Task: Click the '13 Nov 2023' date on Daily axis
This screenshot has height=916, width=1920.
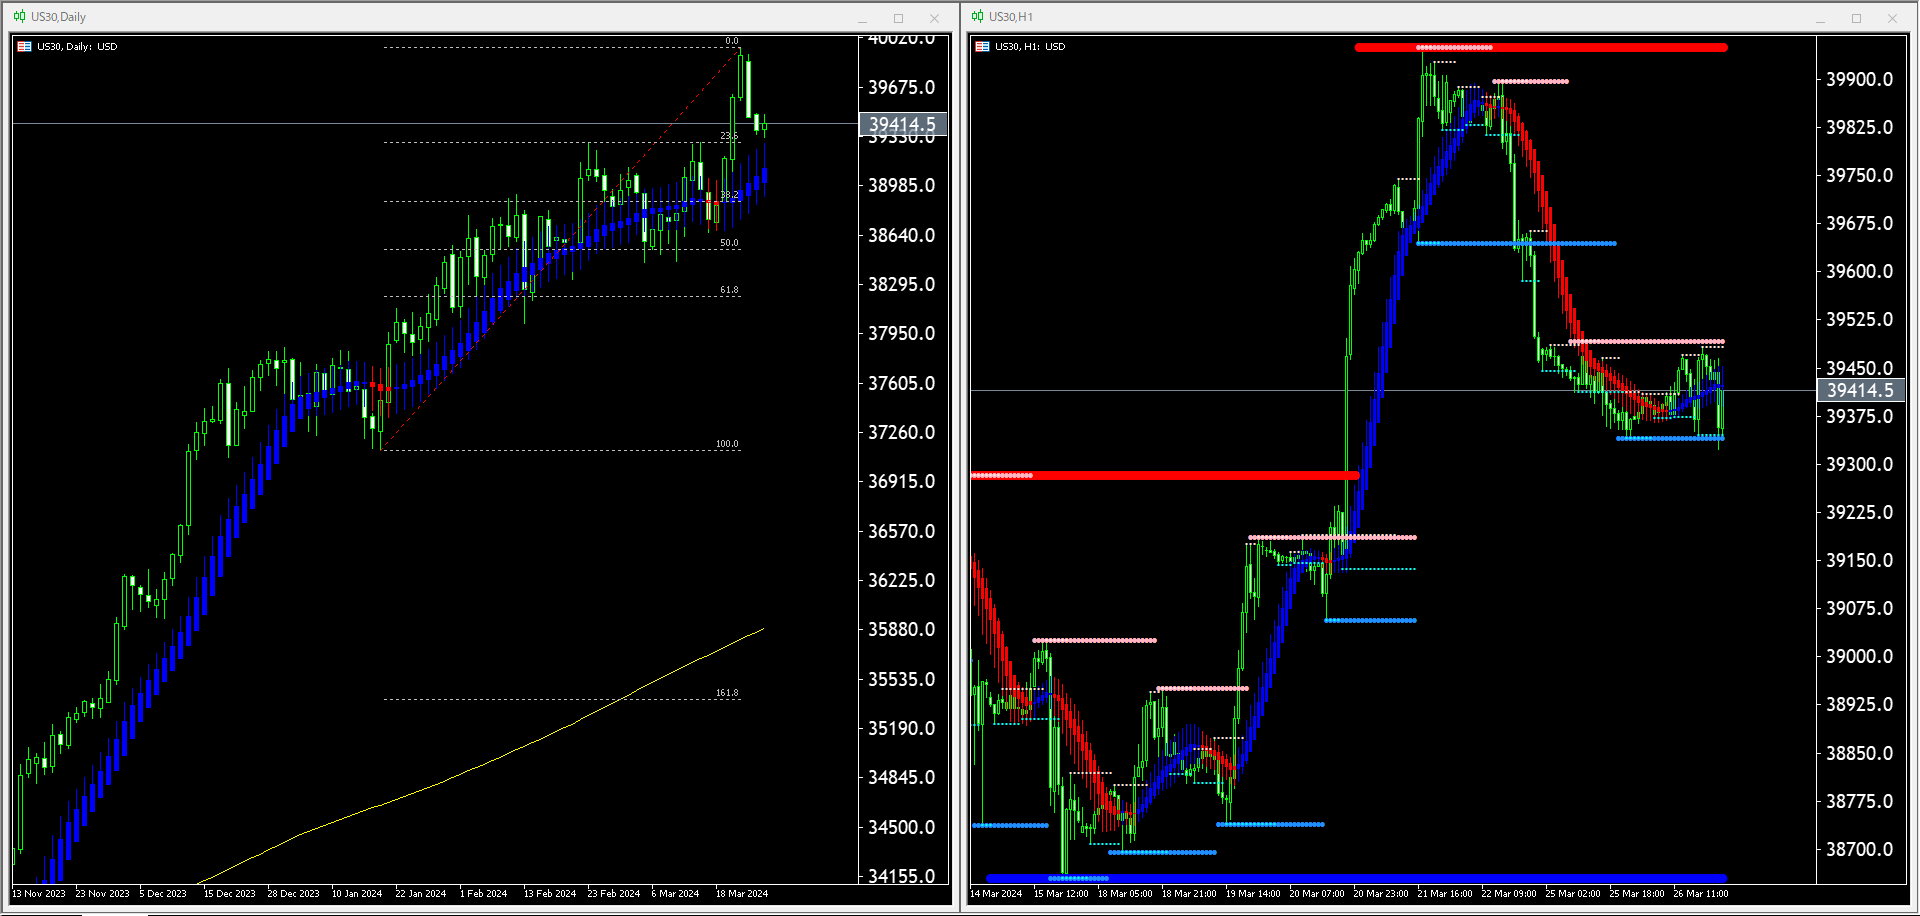Action: coord(39,894)
